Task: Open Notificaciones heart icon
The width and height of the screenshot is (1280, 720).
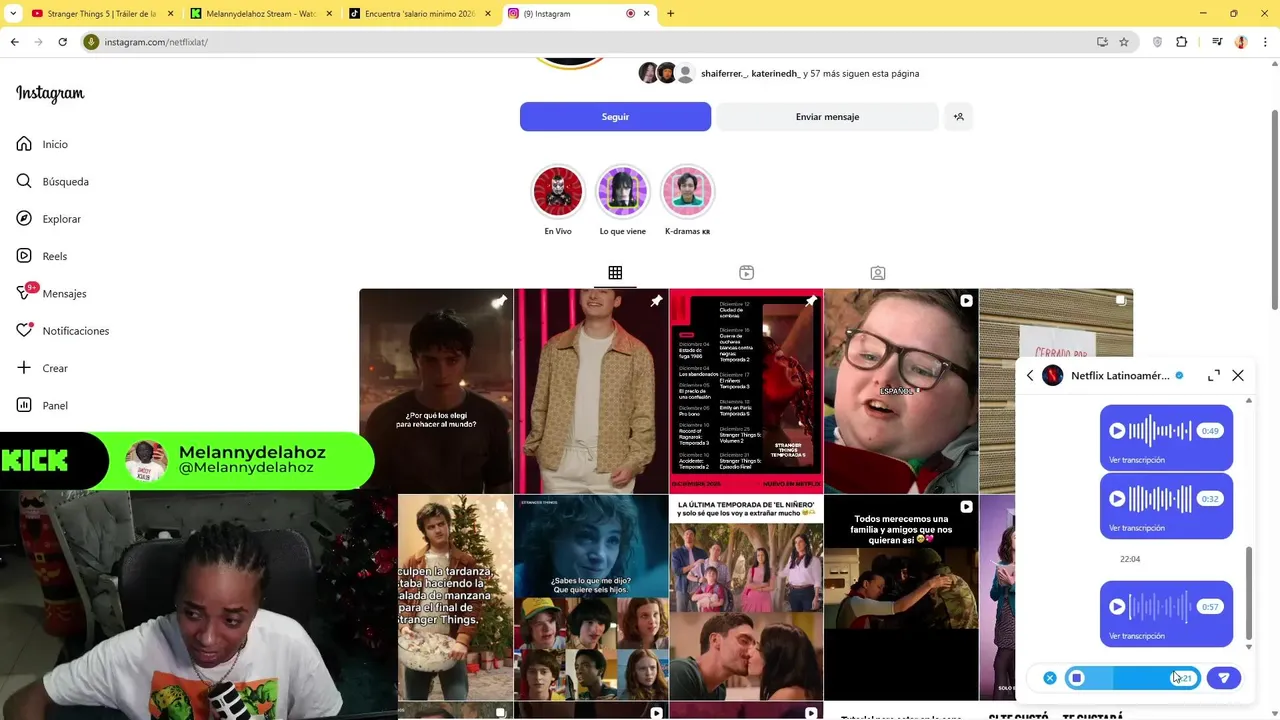Action: 24,330
